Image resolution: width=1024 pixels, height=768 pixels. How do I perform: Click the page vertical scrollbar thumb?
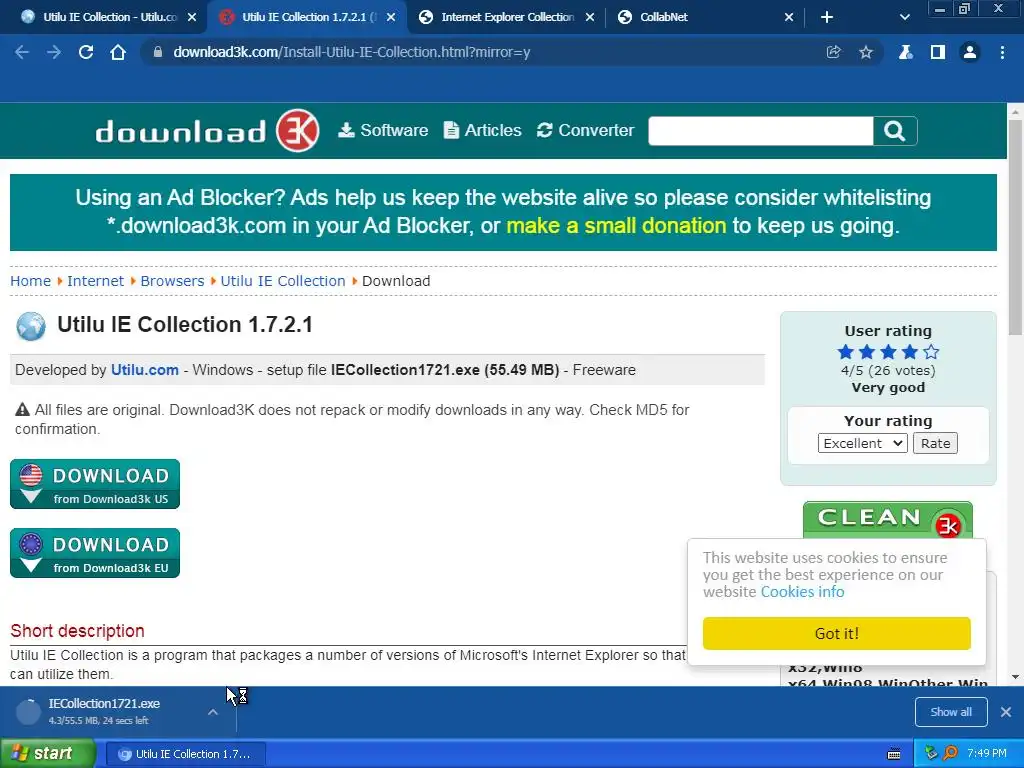pyautogui.click(x=1016, y=229)
